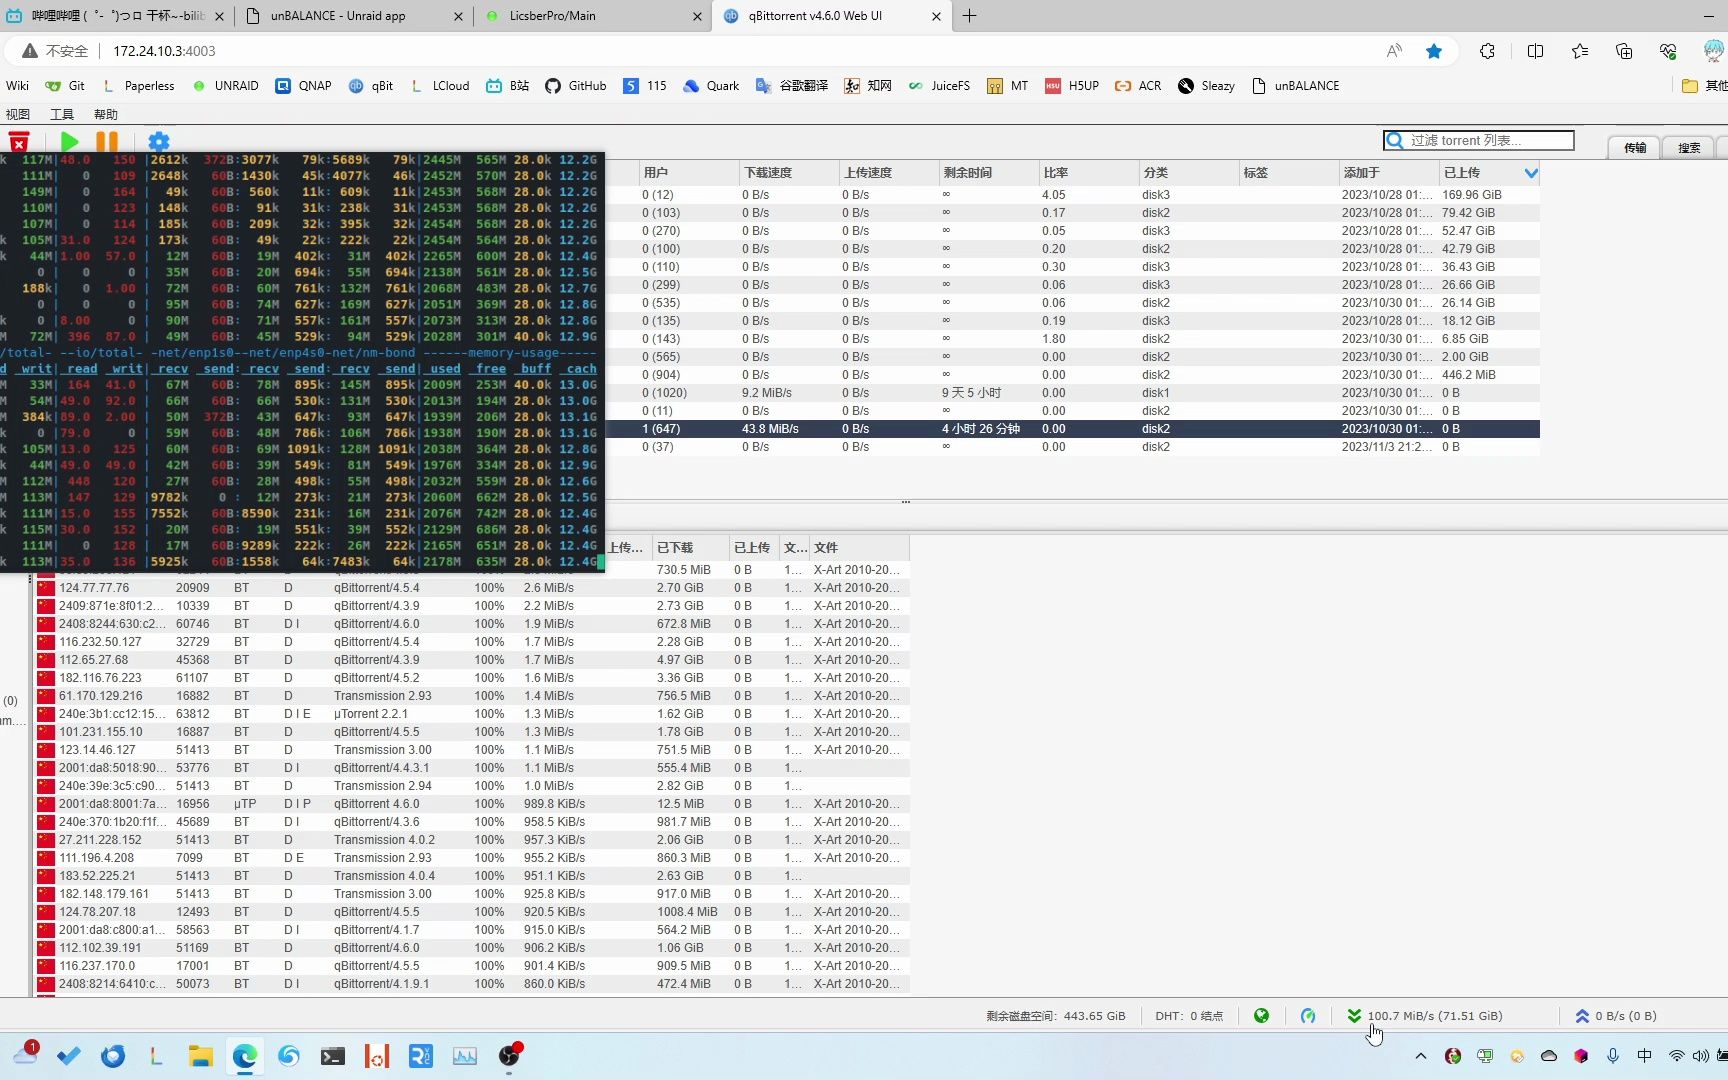Show hidden system tray icons chevron
Image resolution: width=1728 pixels, height=1080 pixels.
pos(1421,1056)
